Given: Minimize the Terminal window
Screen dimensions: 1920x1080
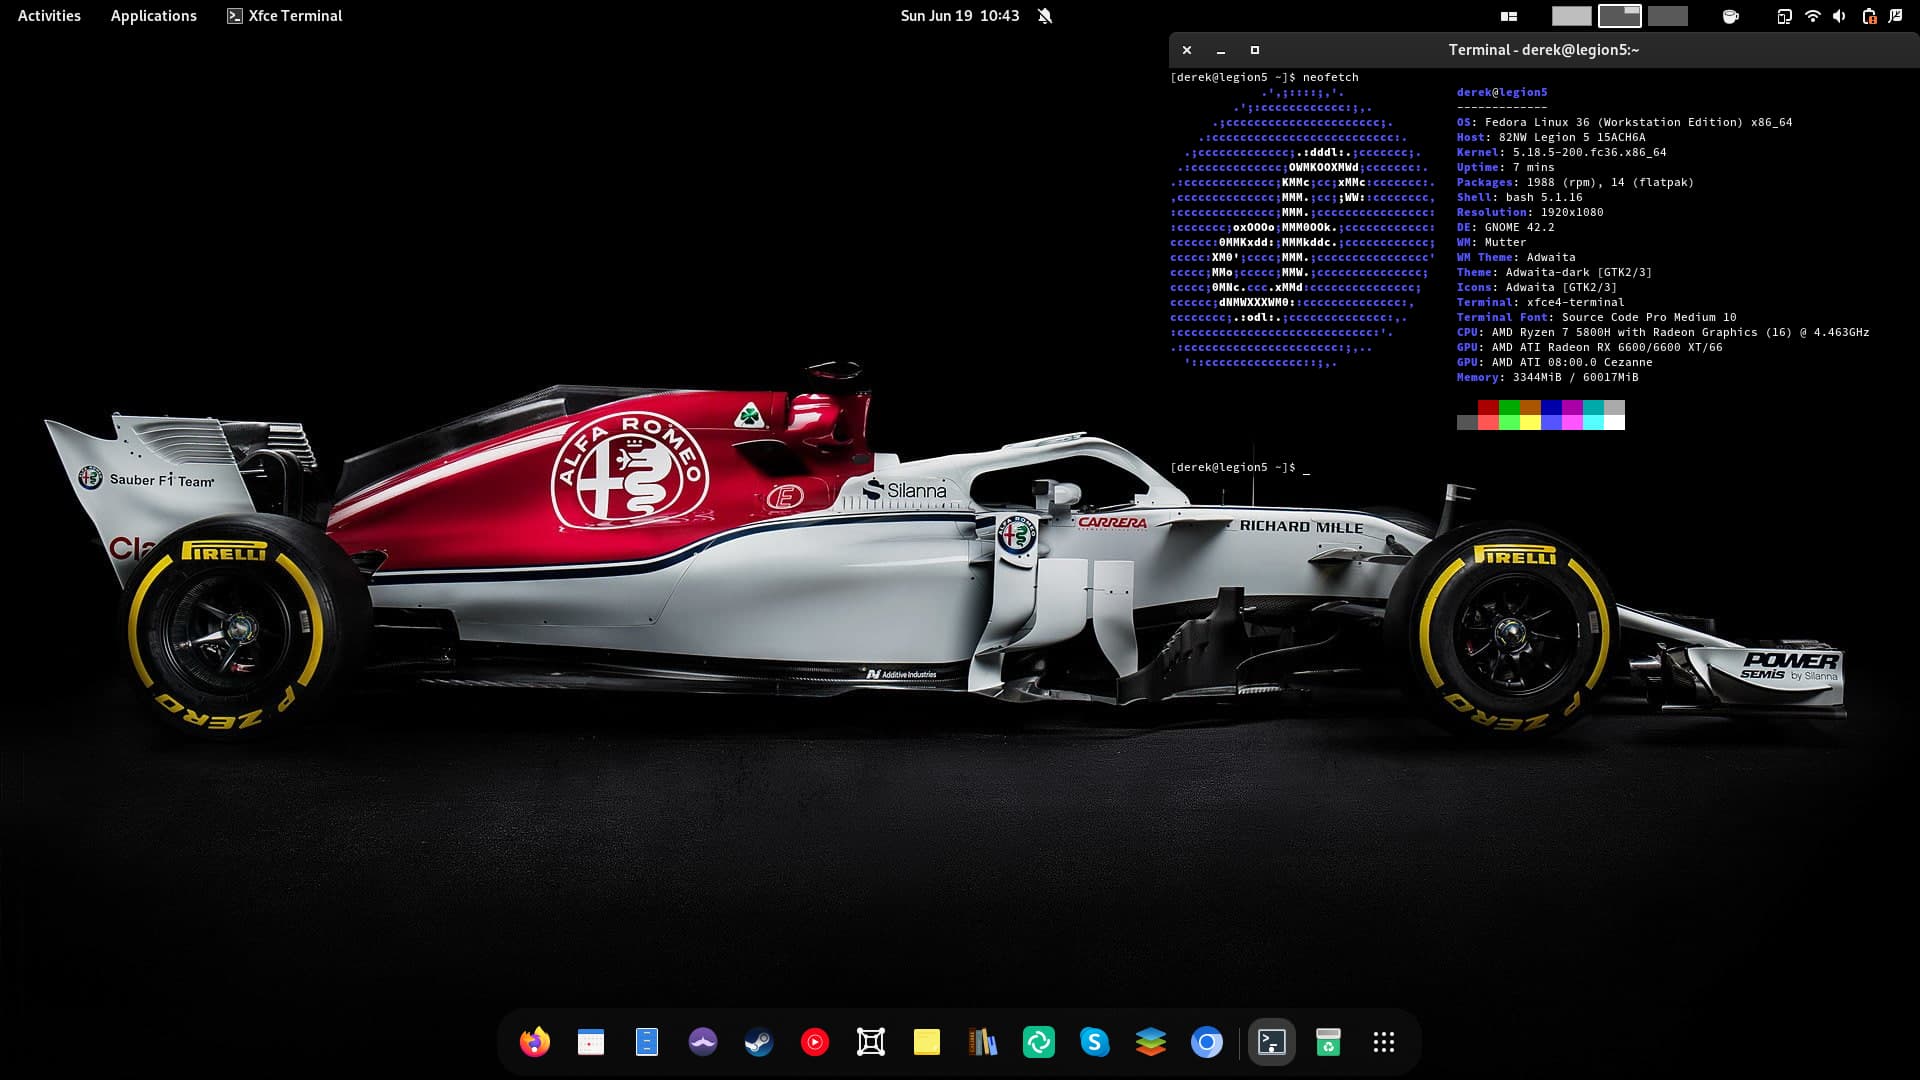Looking at the screenshot, I should tap(1221, 50).
